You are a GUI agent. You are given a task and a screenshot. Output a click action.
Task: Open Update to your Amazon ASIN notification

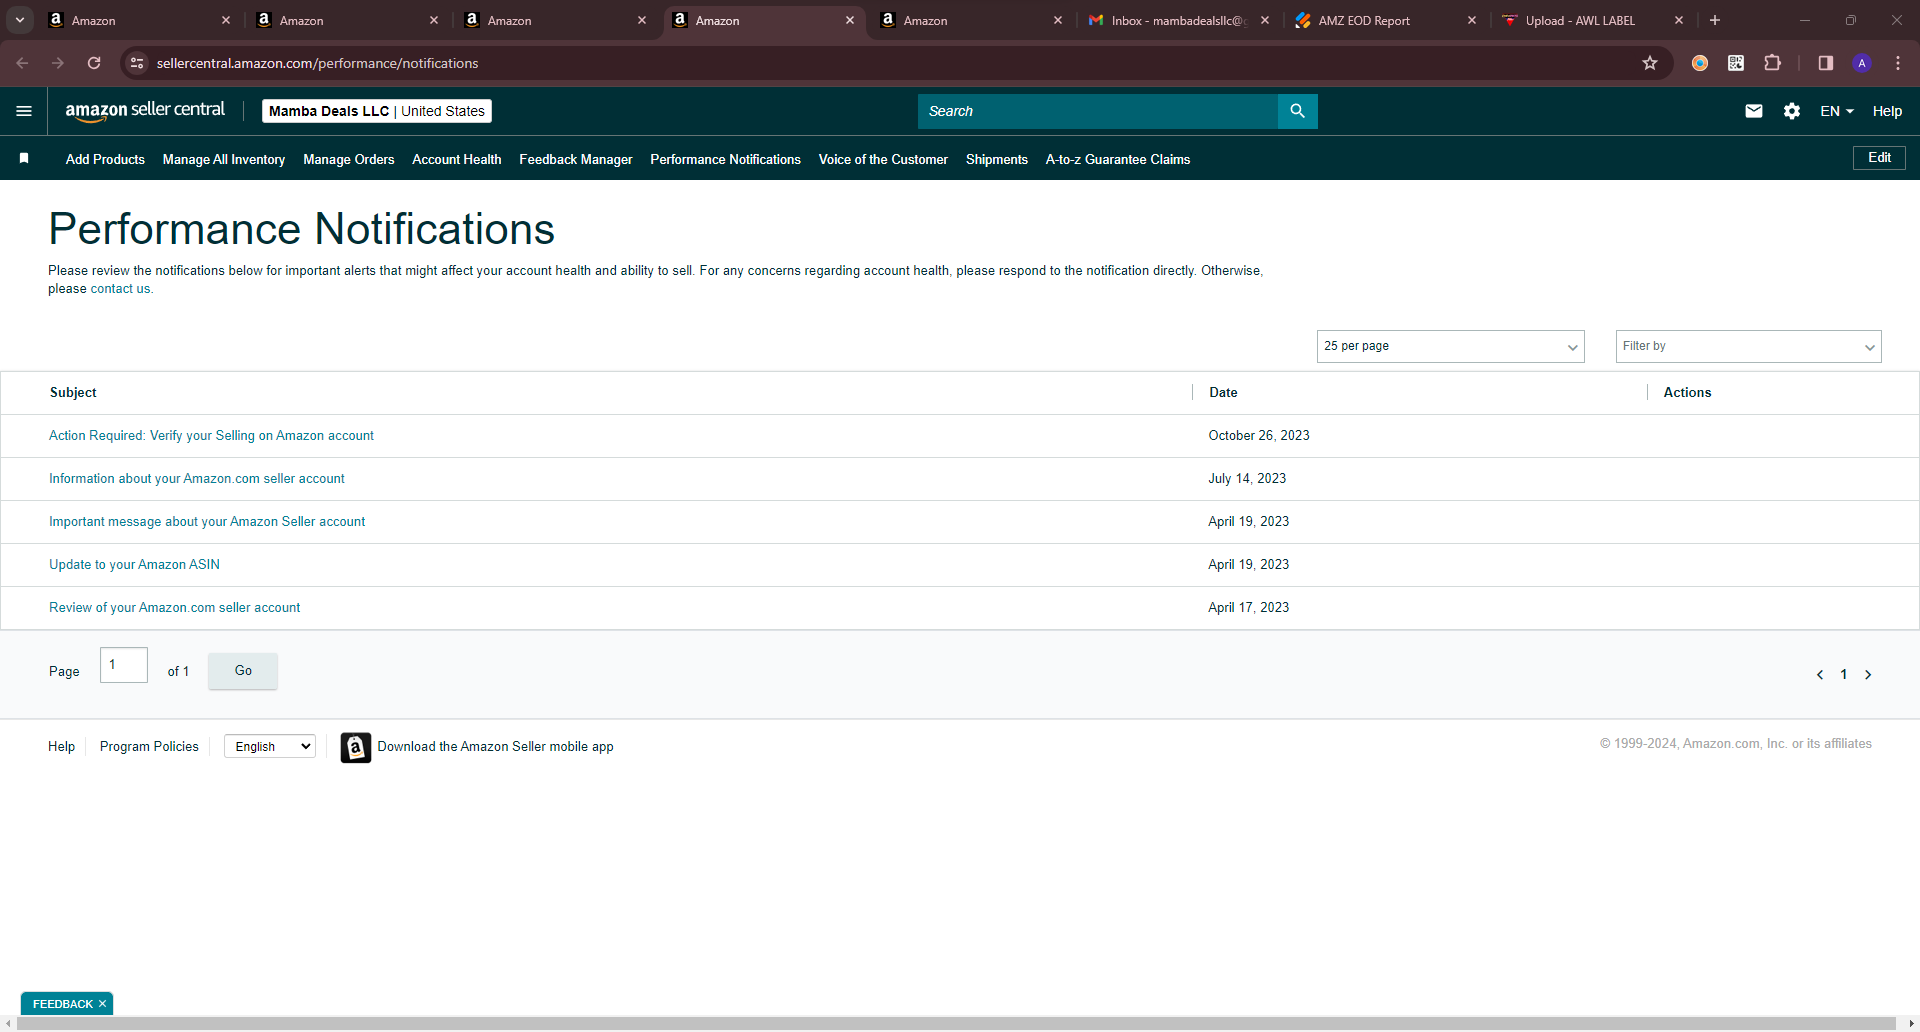click(x=134, y=565)
